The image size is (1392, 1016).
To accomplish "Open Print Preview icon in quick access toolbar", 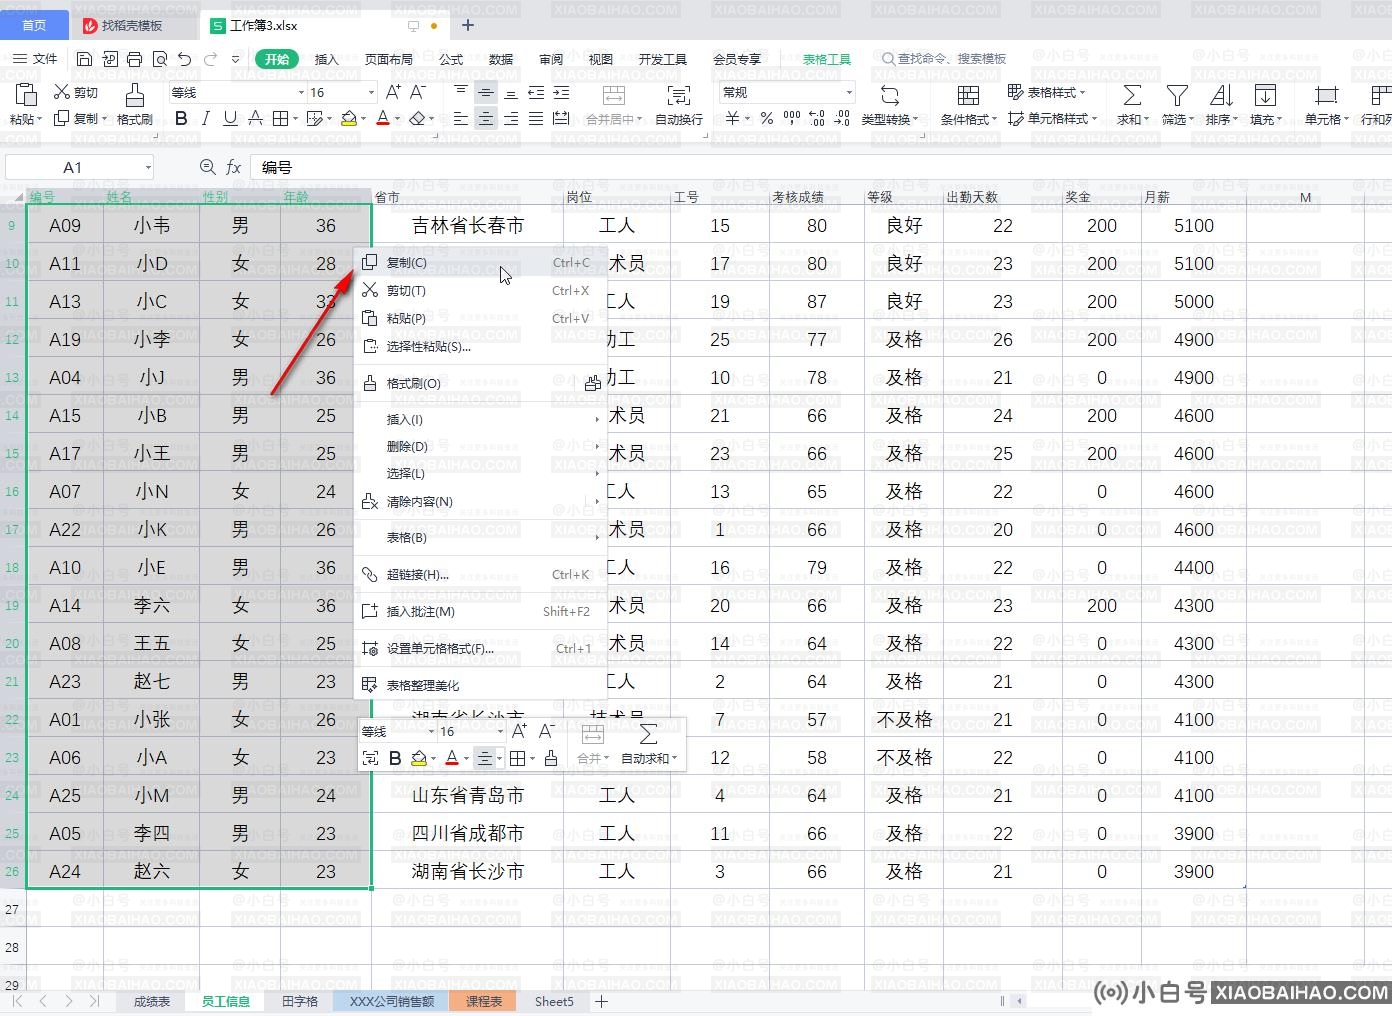I will [x=159, y=59].
